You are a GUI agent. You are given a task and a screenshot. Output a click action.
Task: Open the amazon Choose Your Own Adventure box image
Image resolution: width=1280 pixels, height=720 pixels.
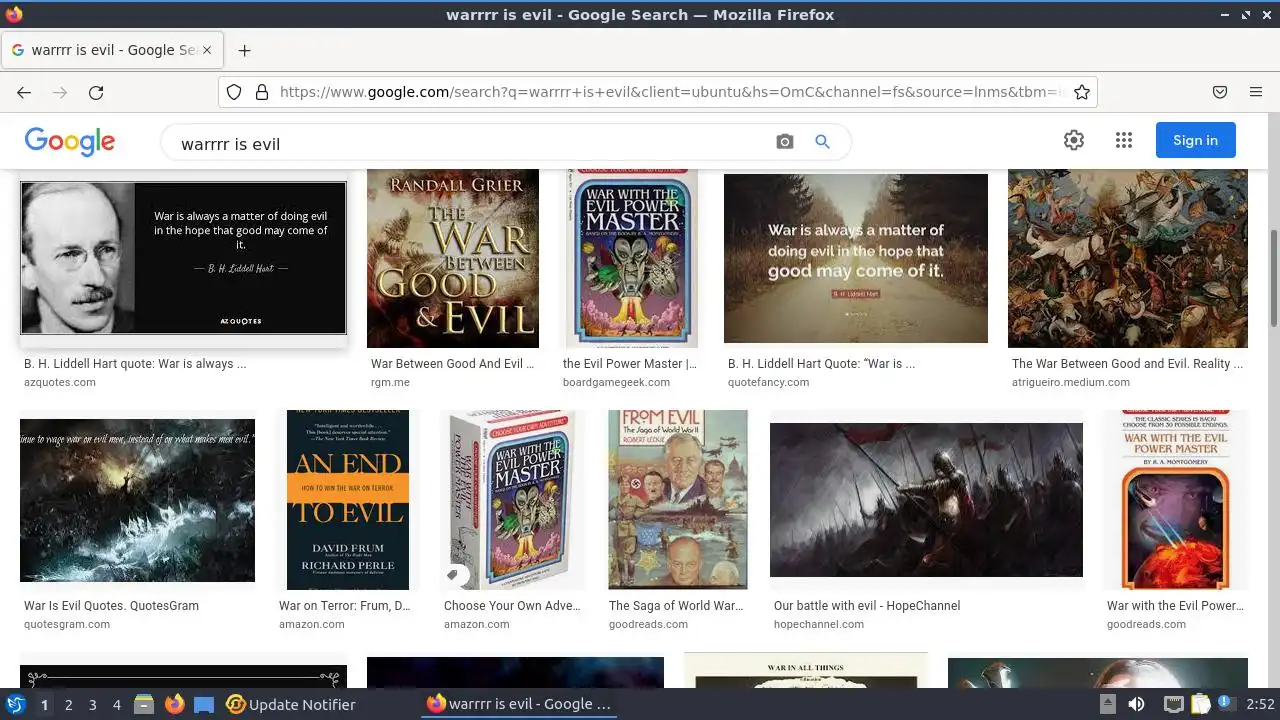(x=514, y=500)
